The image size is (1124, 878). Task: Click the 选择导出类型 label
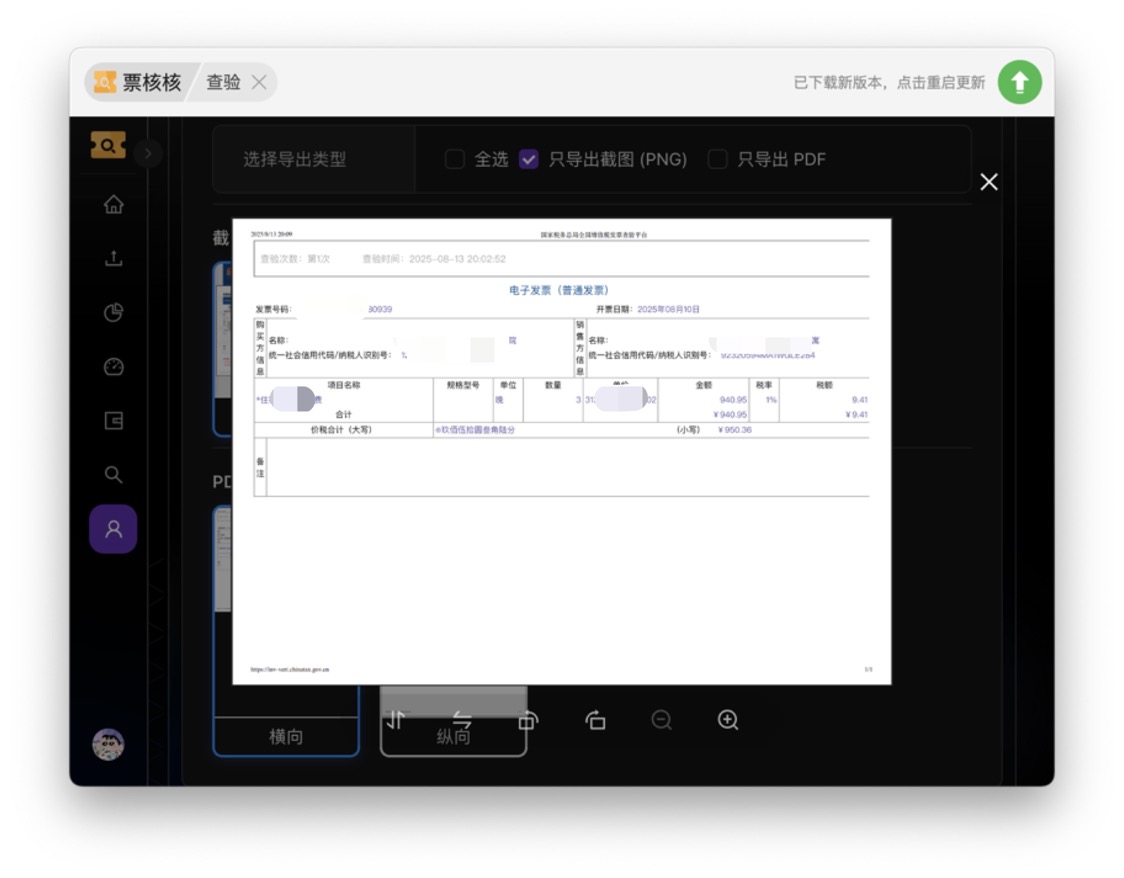coord(295,159)
